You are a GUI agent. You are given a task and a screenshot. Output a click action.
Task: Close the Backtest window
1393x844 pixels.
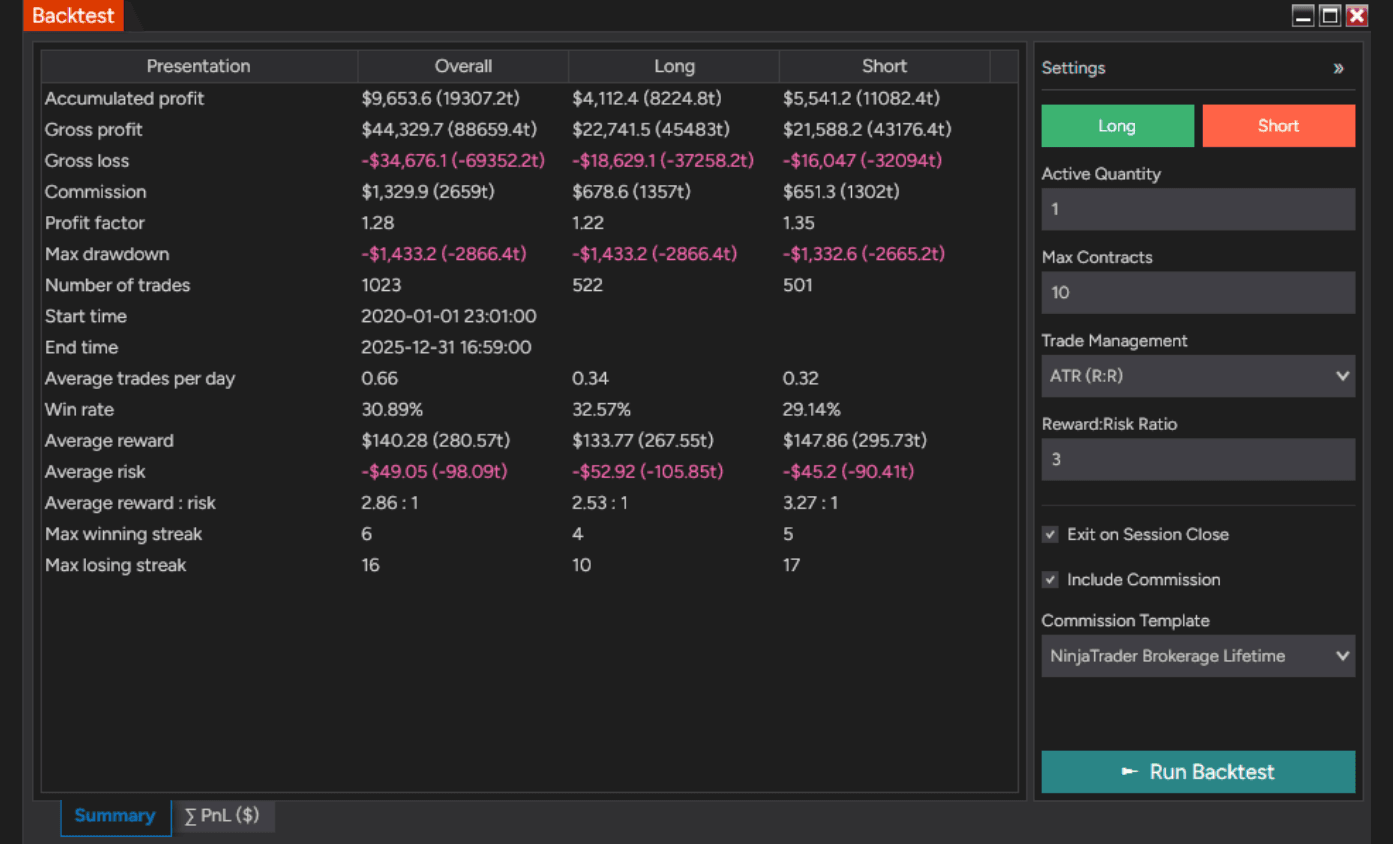click(x=1357, y=15)
